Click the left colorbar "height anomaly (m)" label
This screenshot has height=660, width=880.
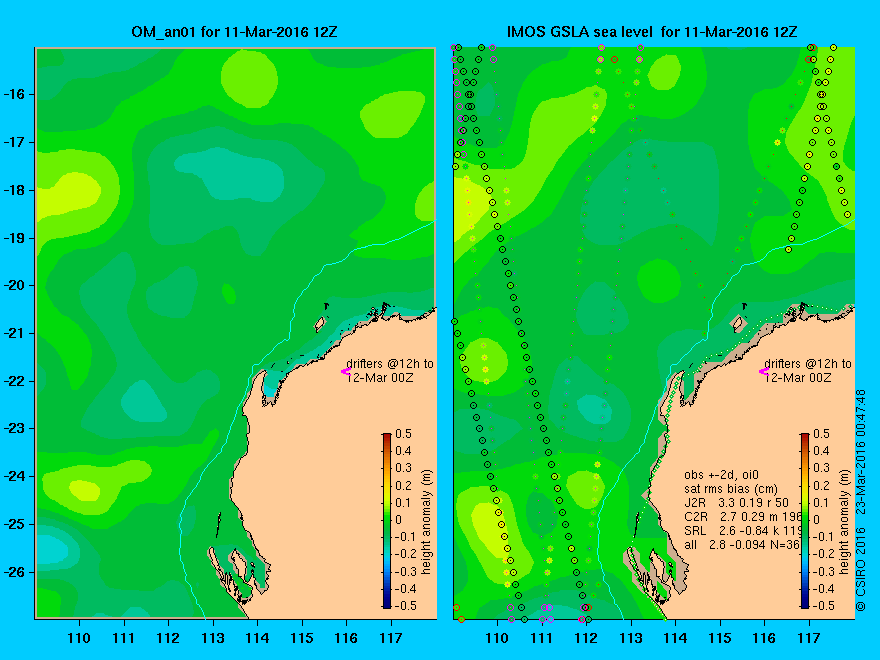(x=426, y=522)
